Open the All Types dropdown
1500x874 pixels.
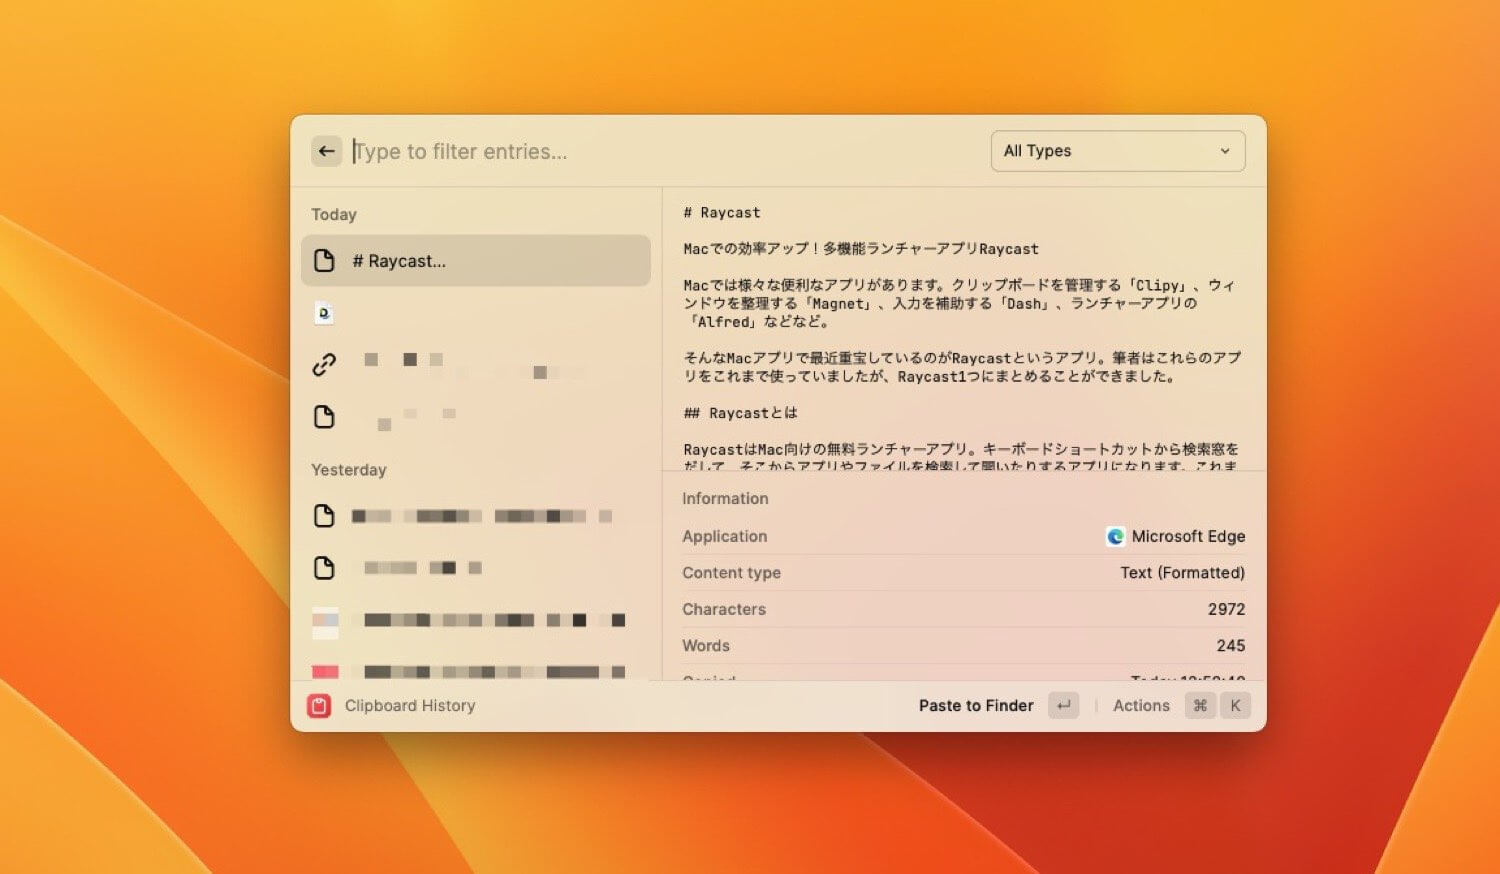1118,151
